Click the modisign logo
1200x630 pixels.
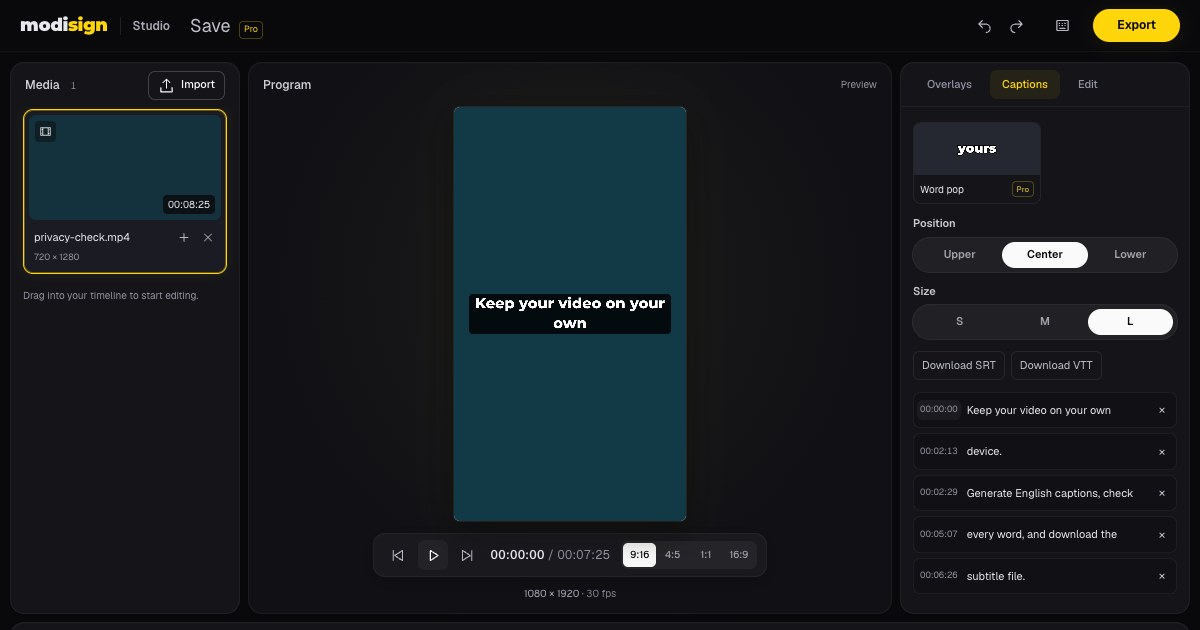point(64,26)
